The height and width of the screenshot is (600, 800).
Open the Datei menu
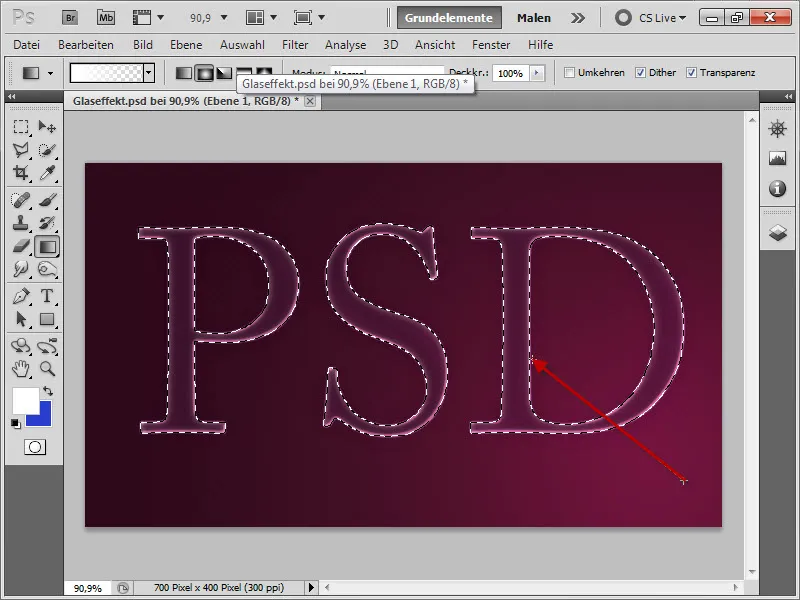[x=27, y=45]
